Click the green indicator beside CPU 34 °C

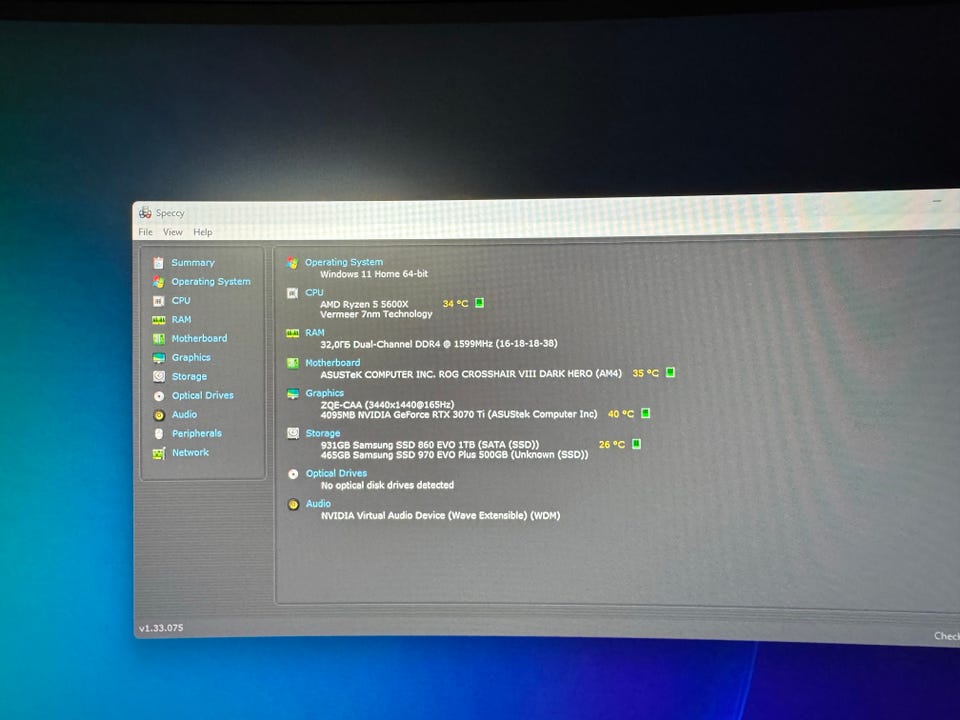coord(479,302)
